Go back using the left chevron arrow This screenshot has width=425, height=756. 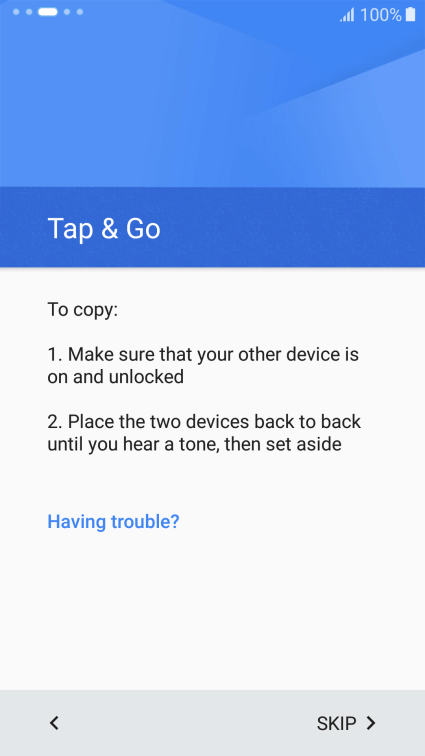coord(54,723)
